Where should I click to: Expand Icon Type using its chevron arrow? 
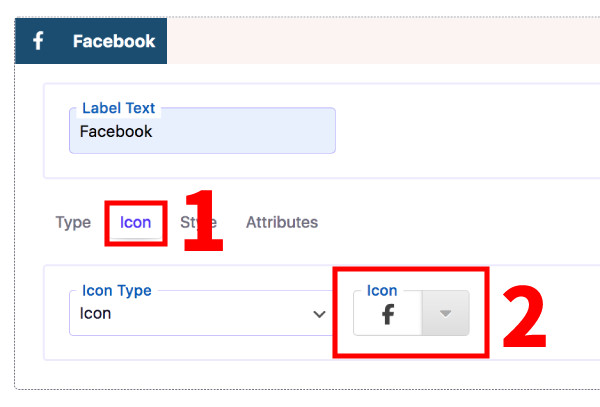click(x=319, y=314)
